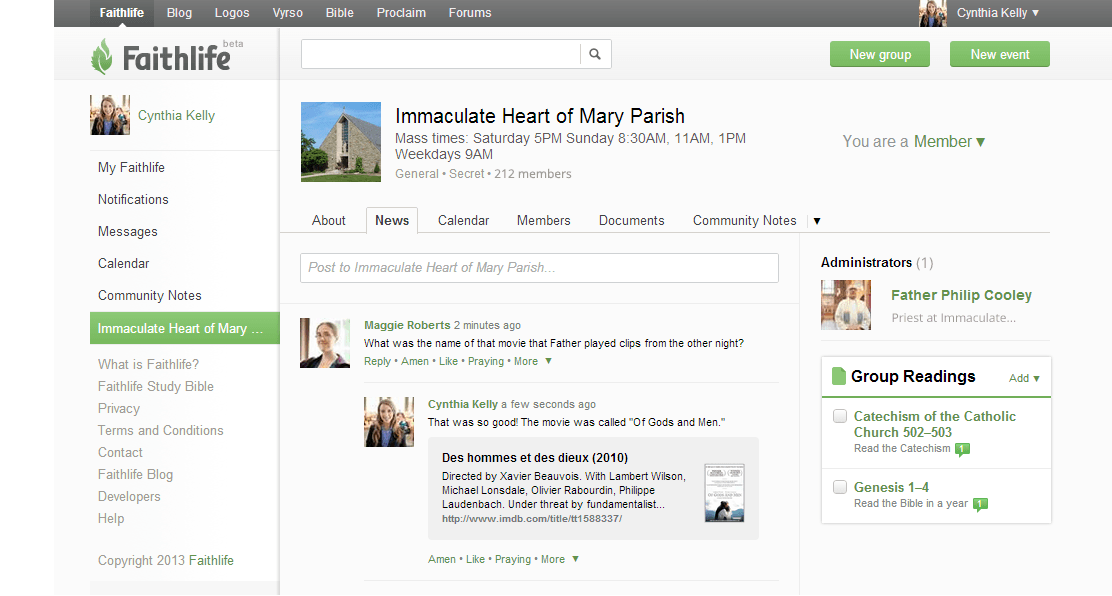Open Forums in top navigation
Screen dimensions: 1112x596
click(469, 13)
